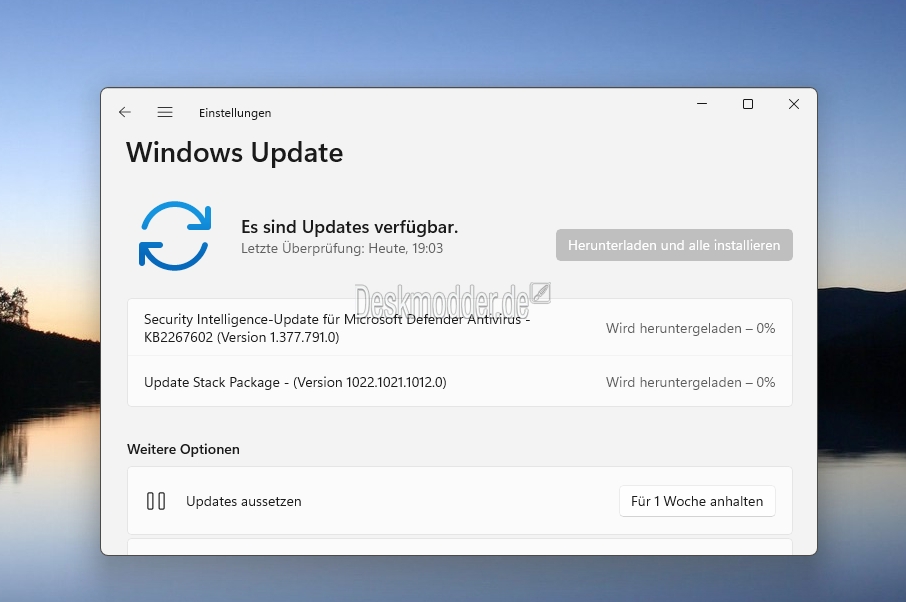Click the Updates aussetzen label

click(244, 501)
